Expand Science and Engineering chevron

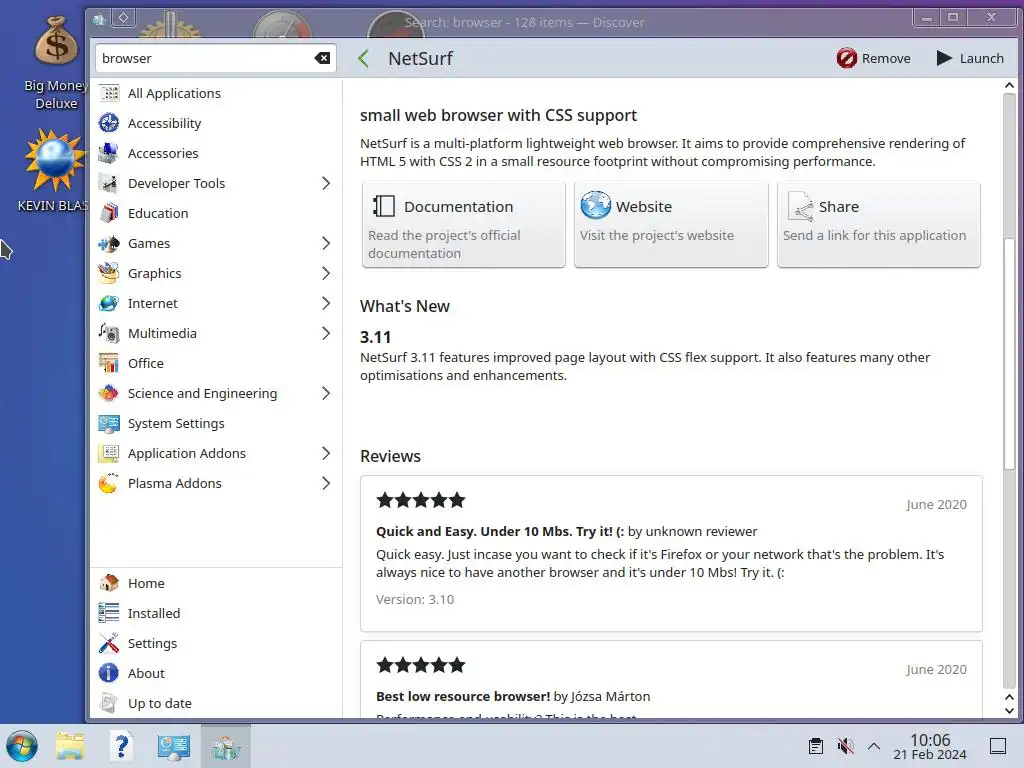tap(326, 394)
